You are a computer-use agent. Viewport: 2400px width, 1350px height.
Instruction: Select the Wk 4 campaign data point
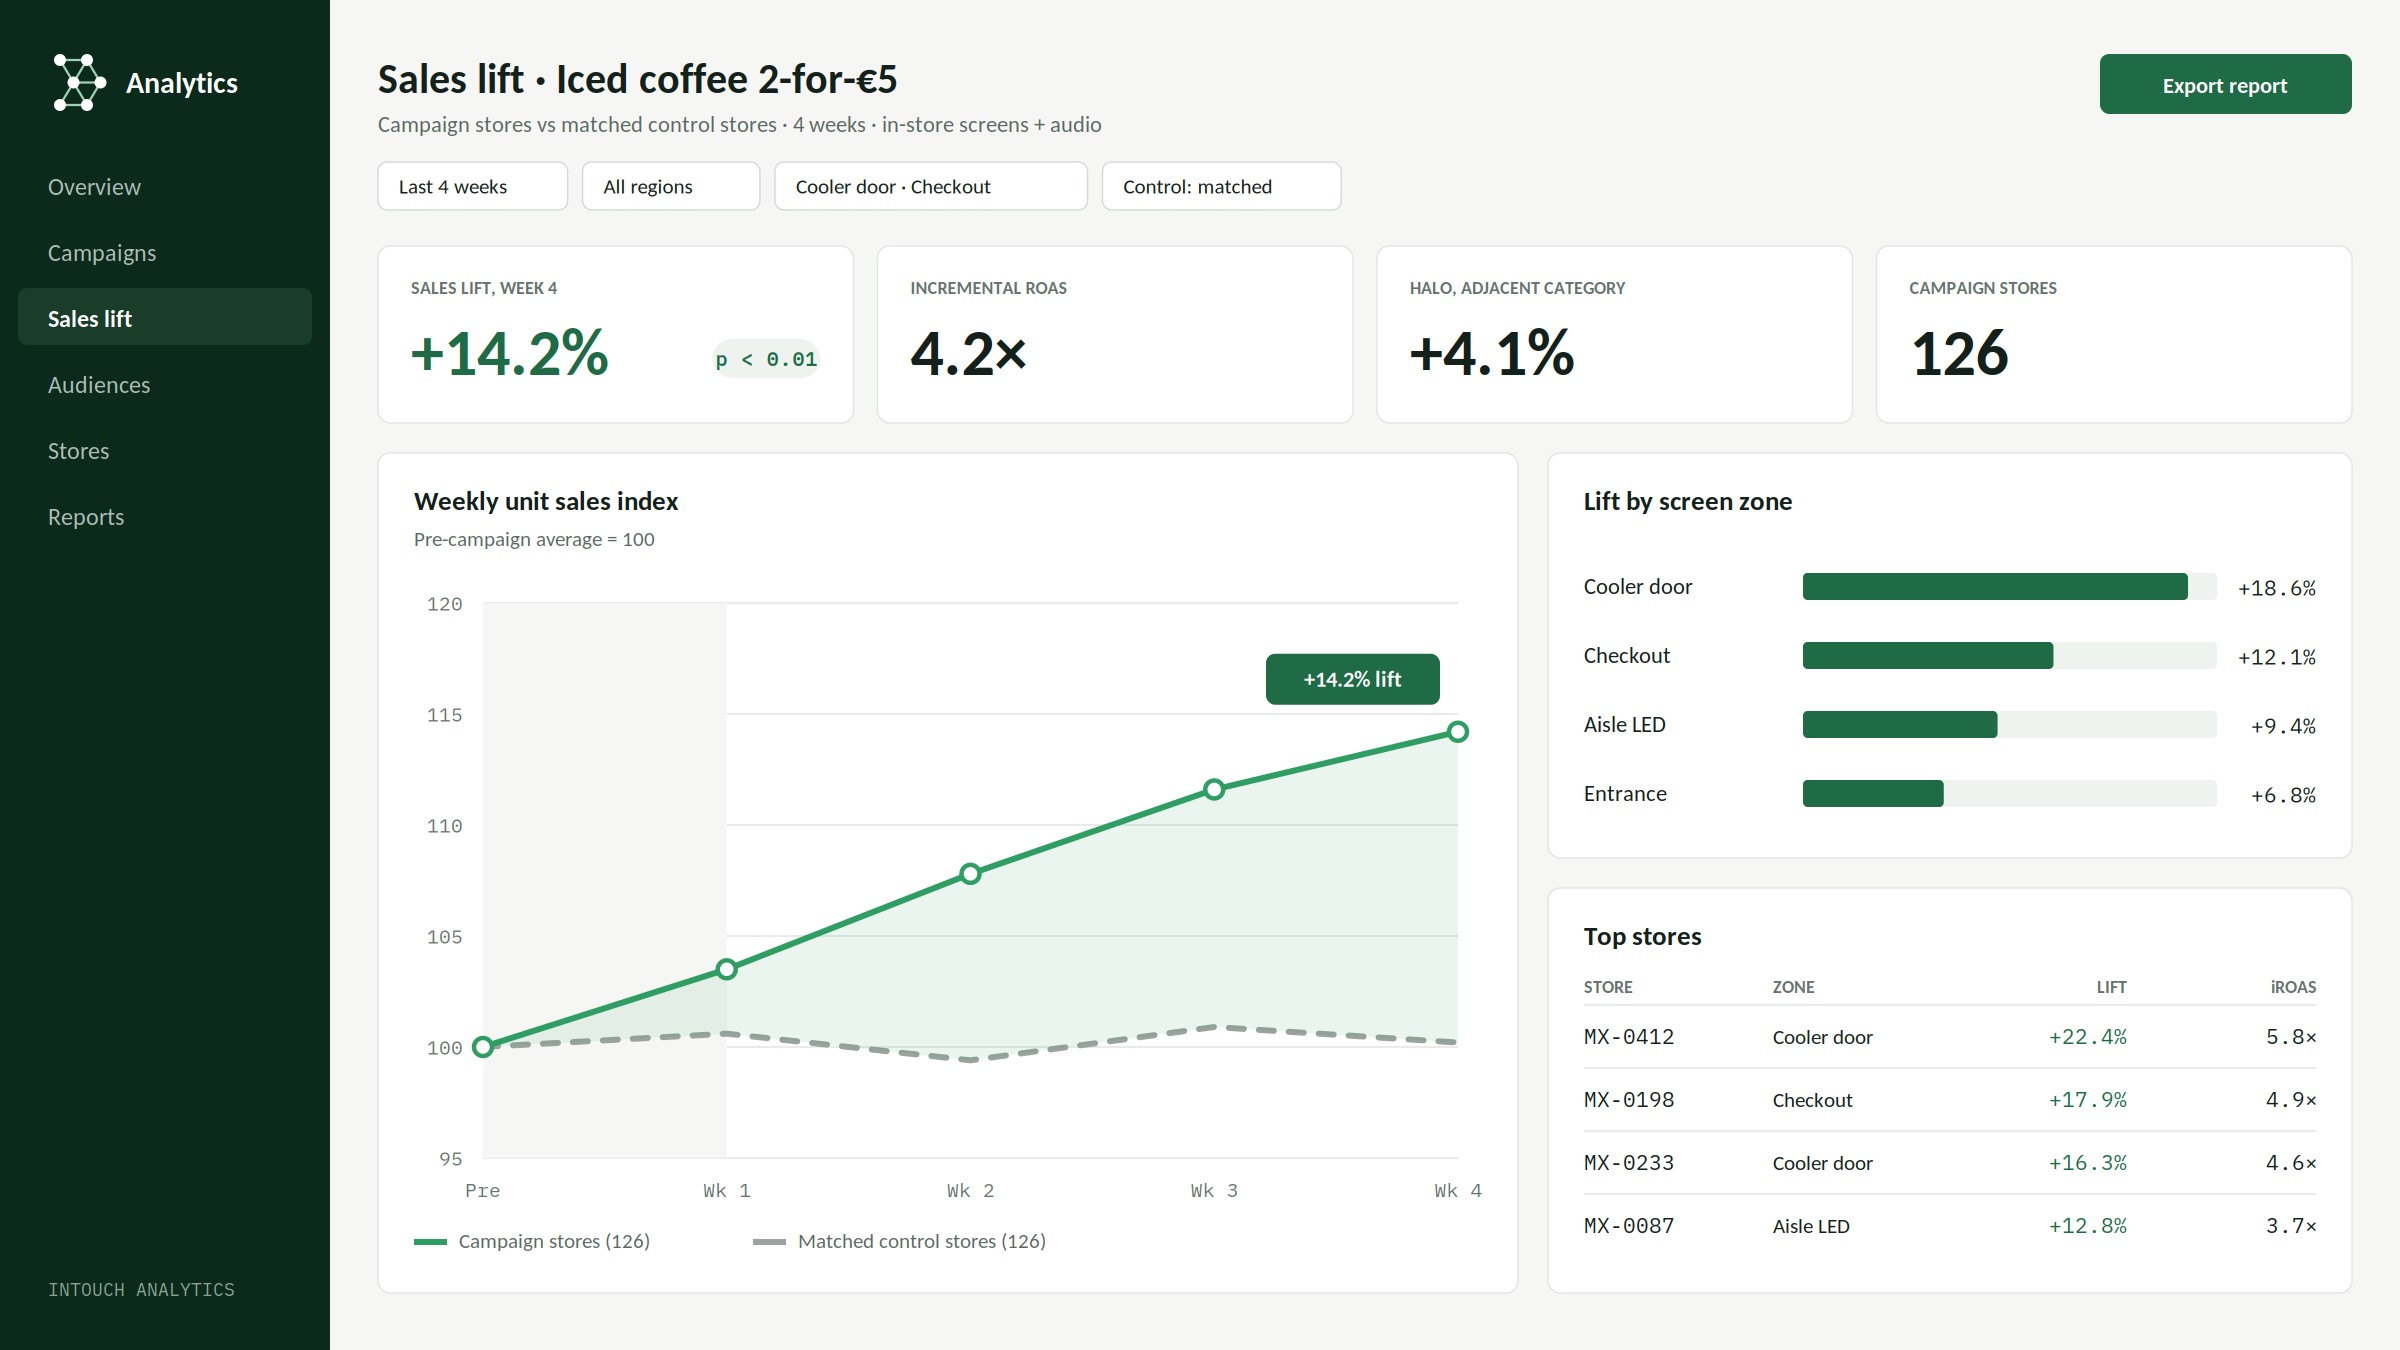pyautogui.click(x=1458, y=732)
